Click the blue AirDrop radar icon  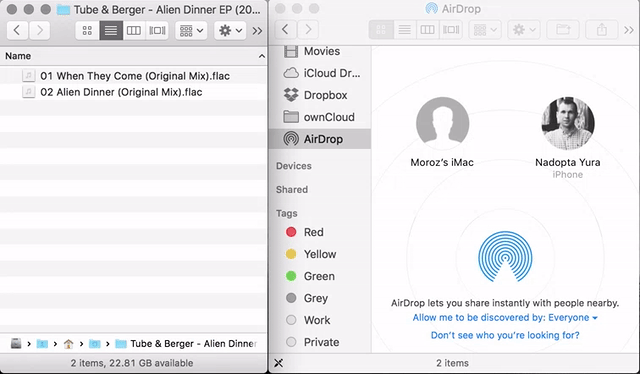(x=505, y=257)
